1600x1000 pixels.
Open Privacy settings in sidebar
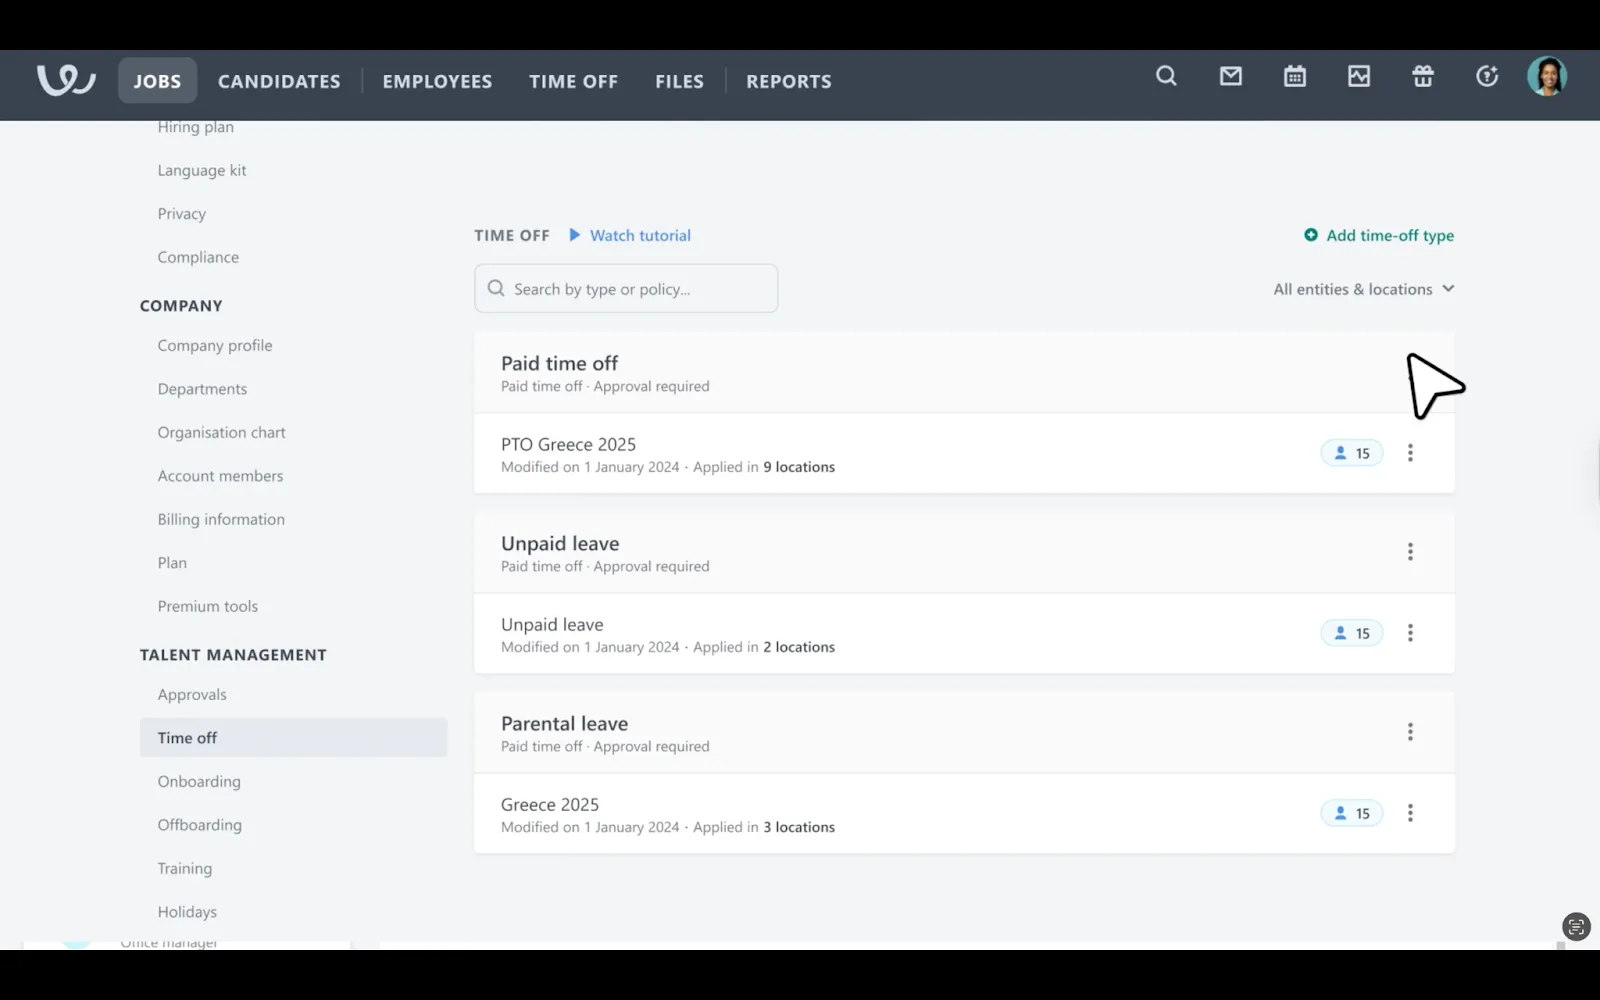click(x=181, y=214)
